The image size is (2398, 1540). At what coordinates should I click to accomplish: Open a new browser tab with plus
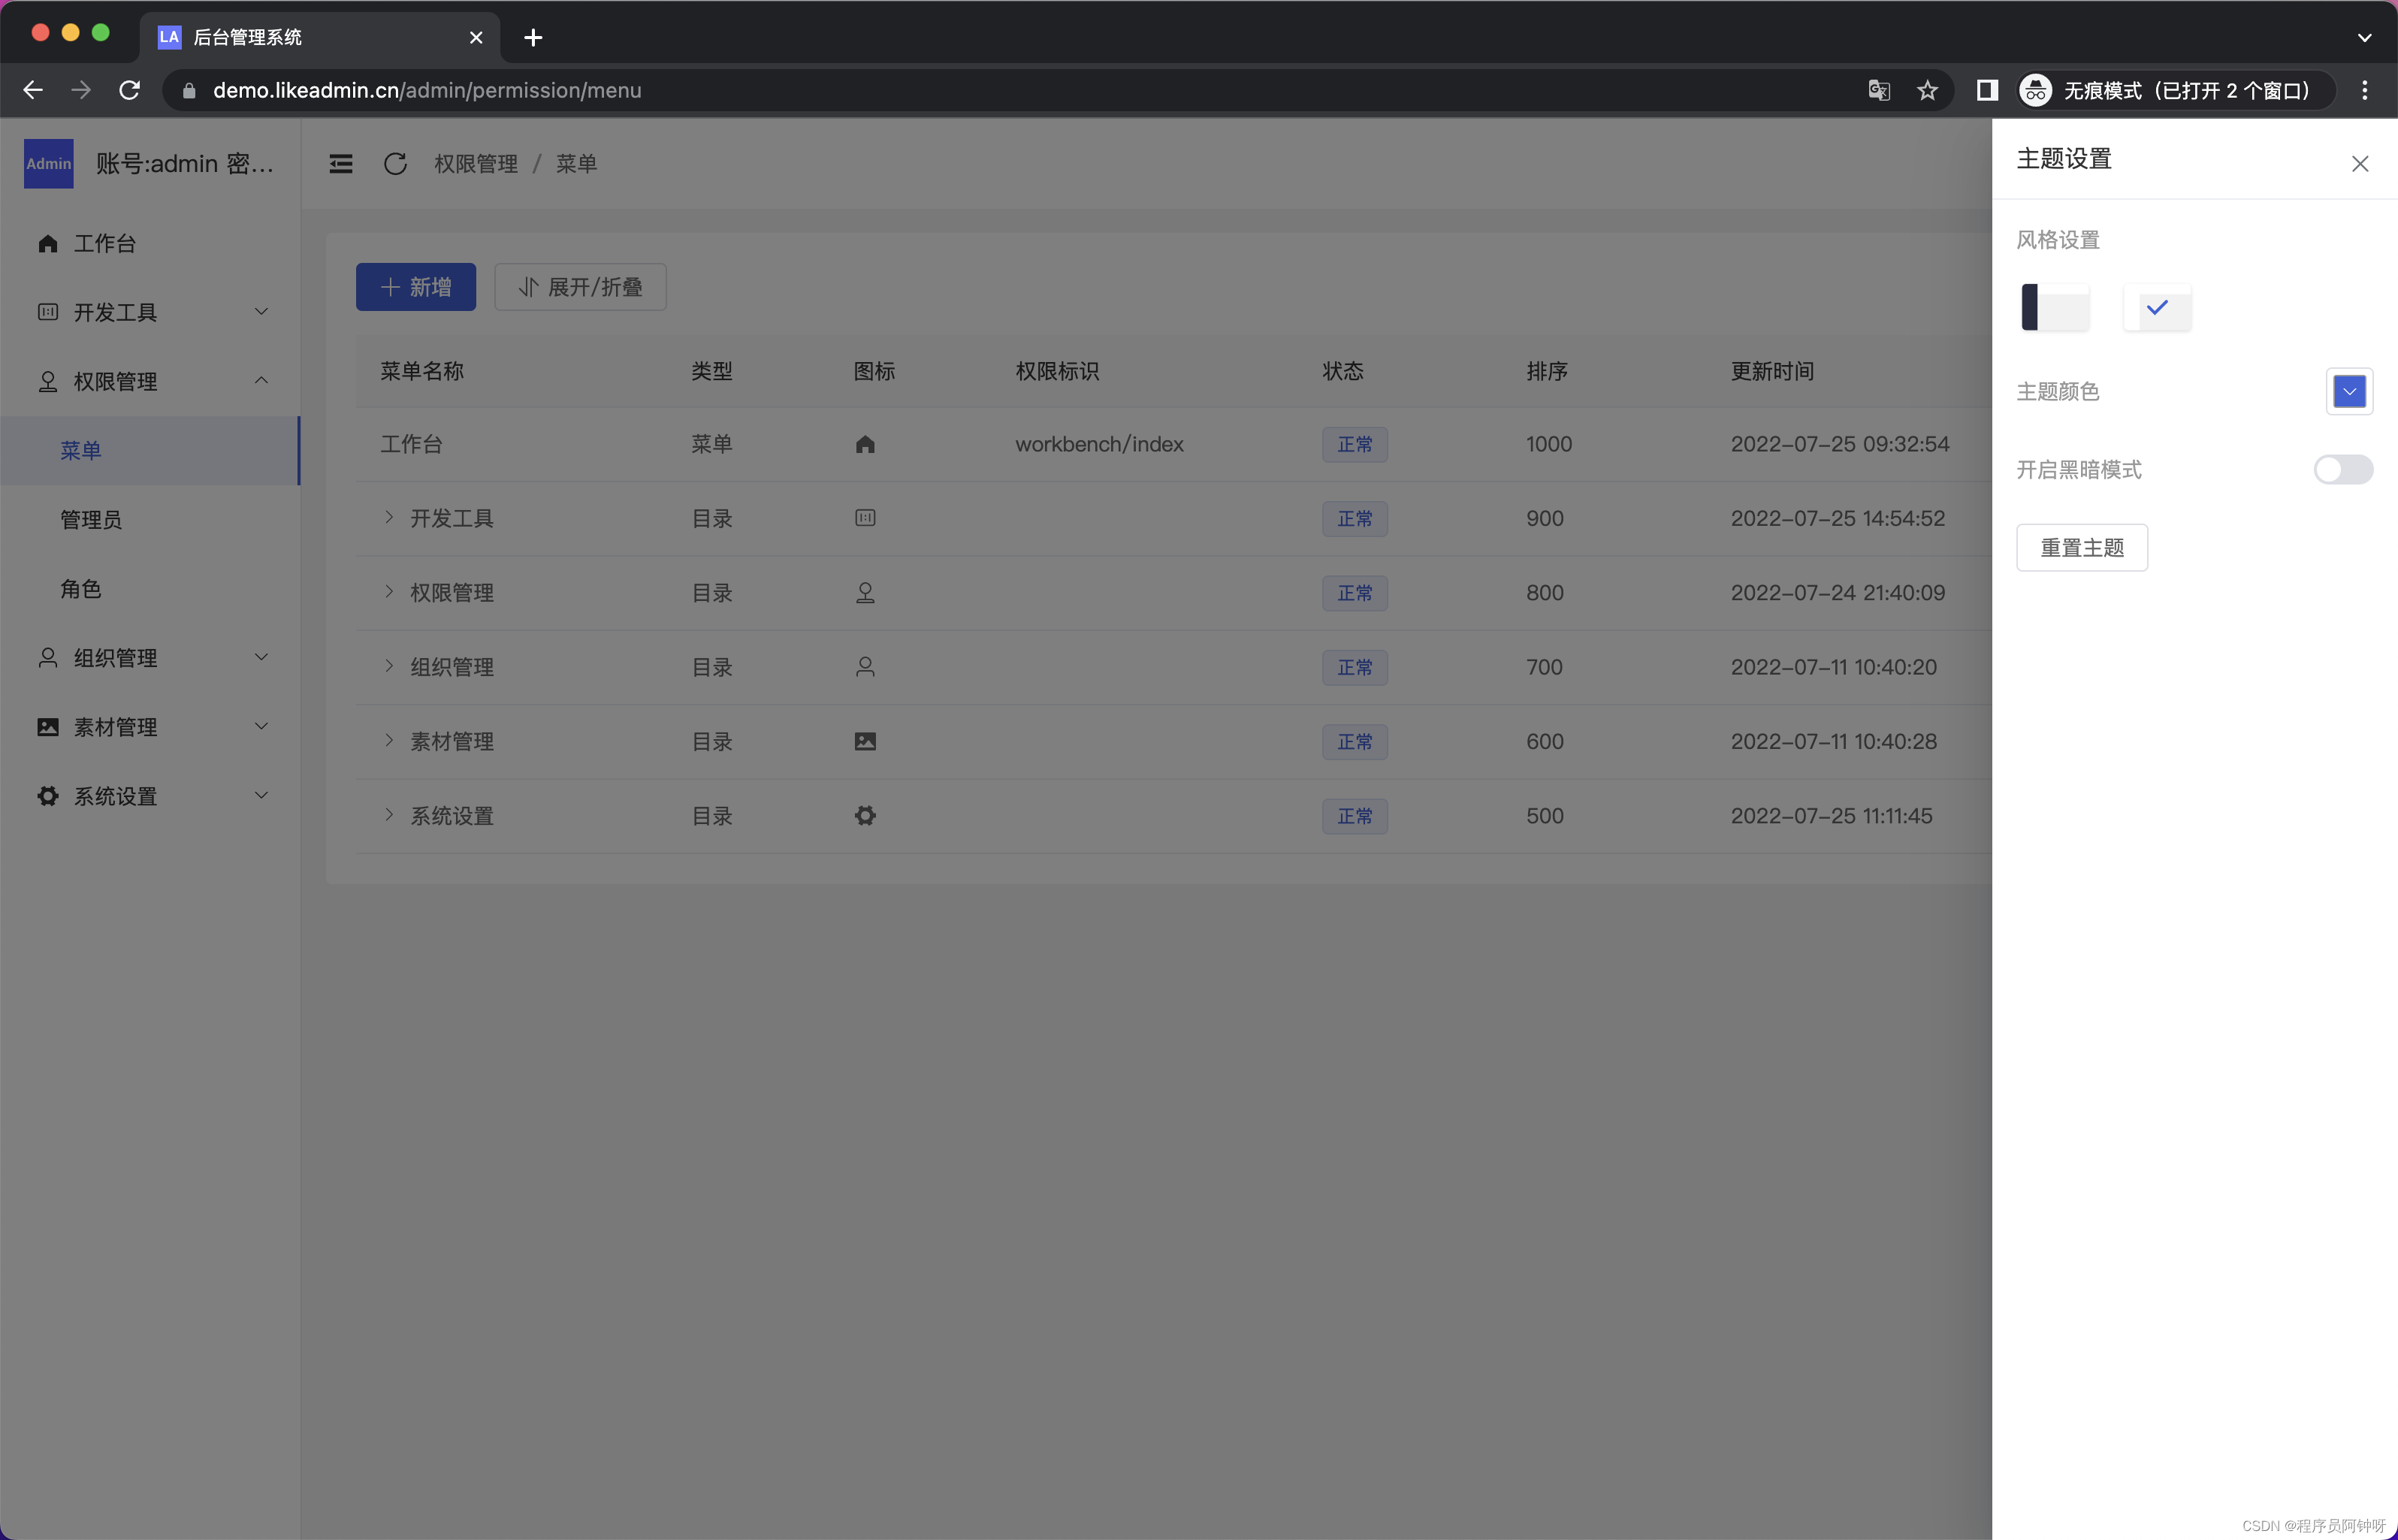[x=533, y=37]
